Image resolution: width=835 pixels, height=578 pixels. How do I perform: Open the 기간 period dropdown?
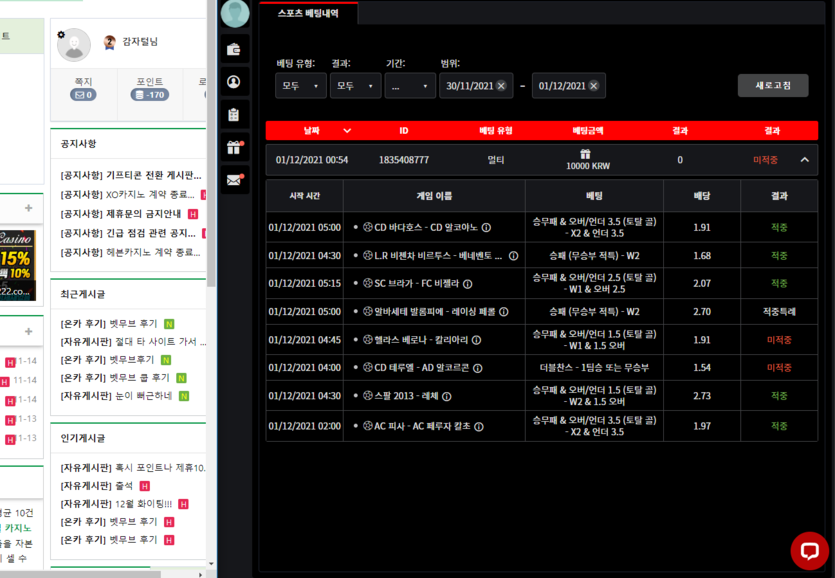point(410,86)
